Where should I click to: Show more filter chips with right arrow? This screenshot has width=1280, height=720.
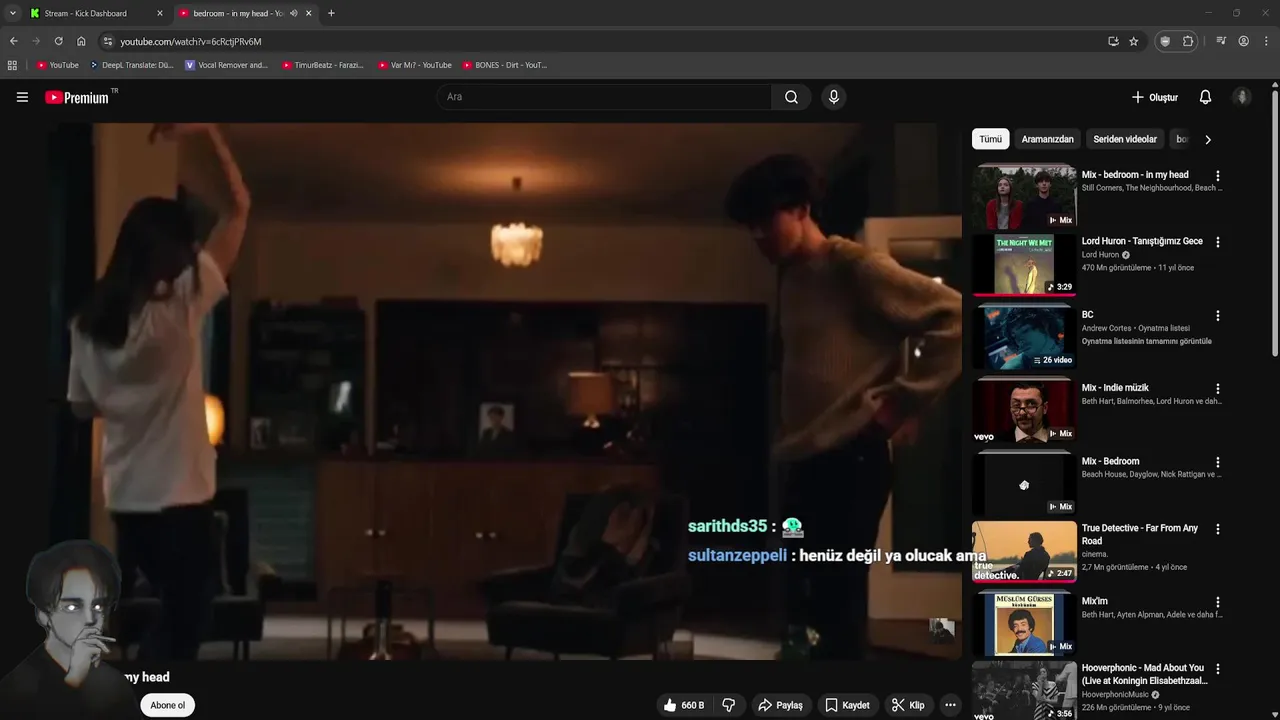tap(1207, 139)
